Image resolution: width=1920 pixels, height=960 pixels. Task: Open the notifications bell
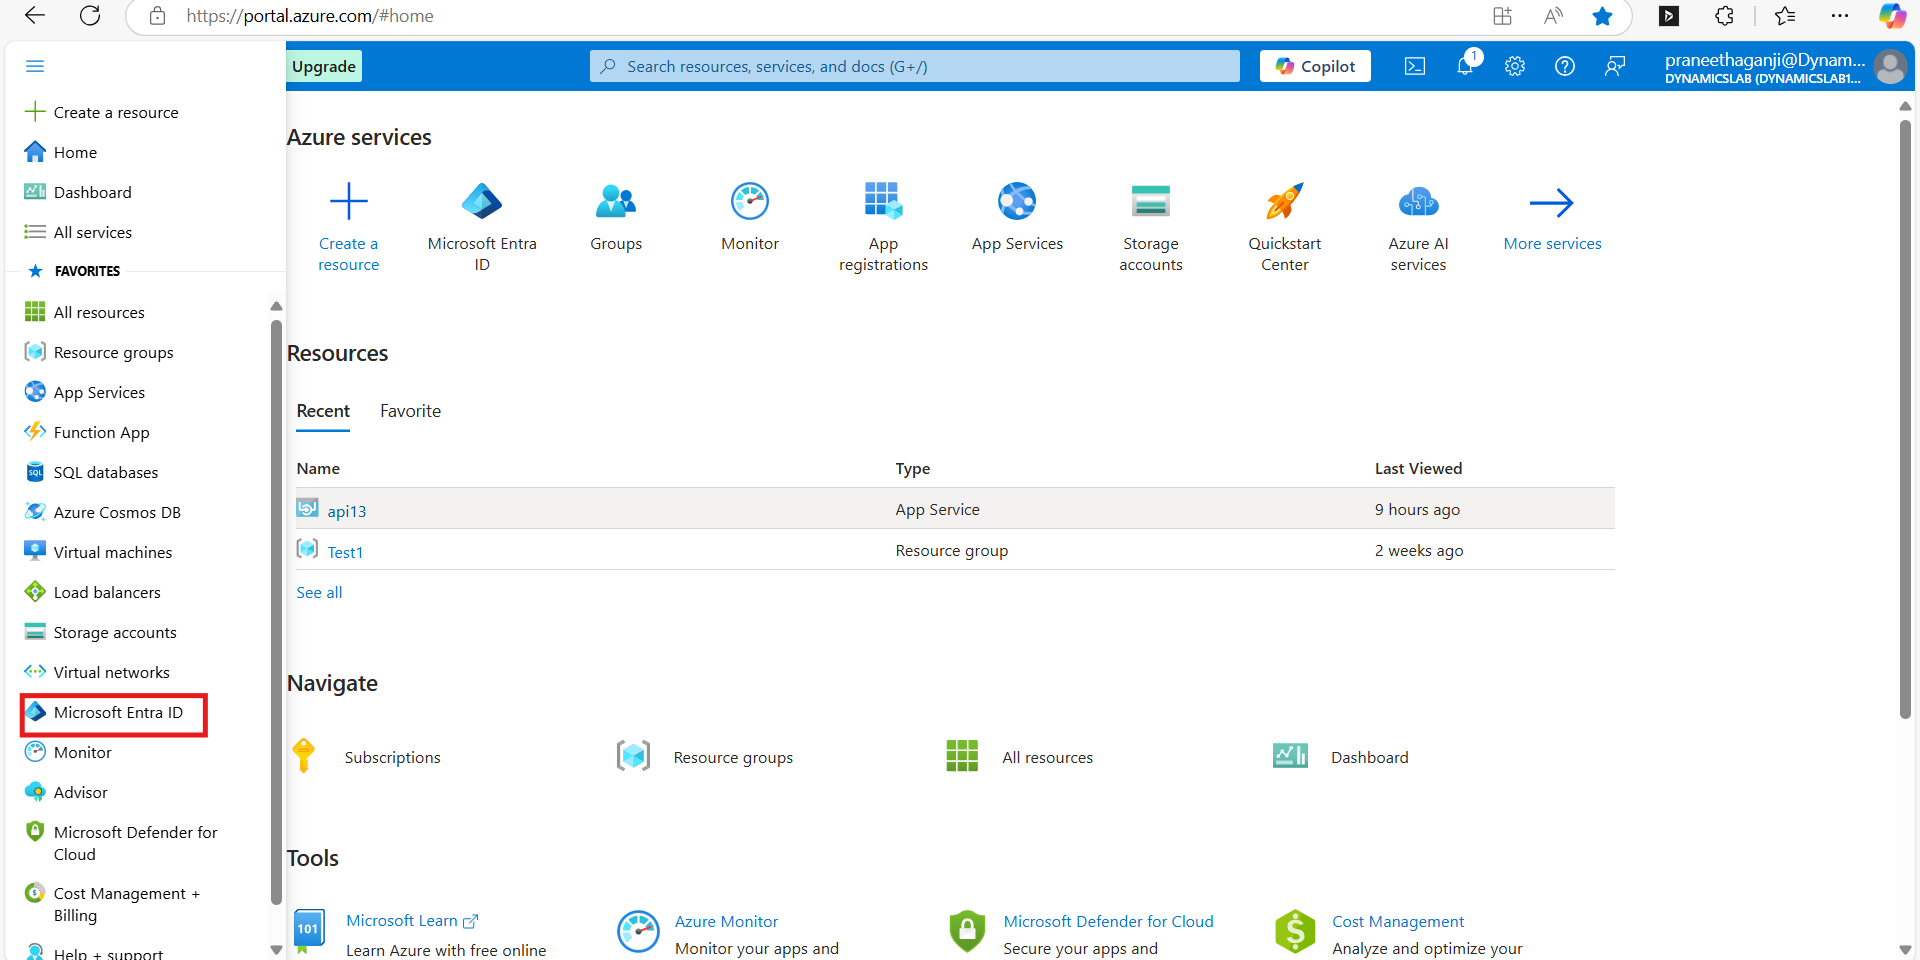1465,66
